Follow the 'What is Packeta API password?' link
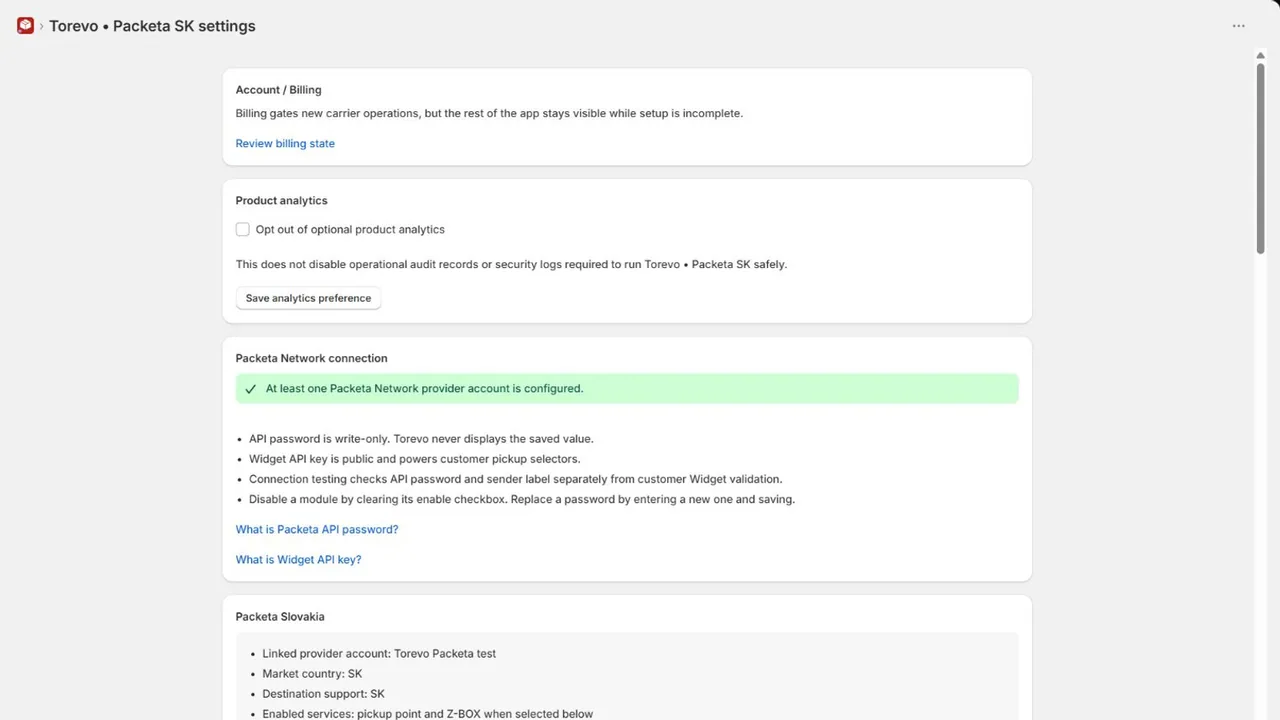Image resolution: width=1280 pixels, height=720 pixels. 317,530
